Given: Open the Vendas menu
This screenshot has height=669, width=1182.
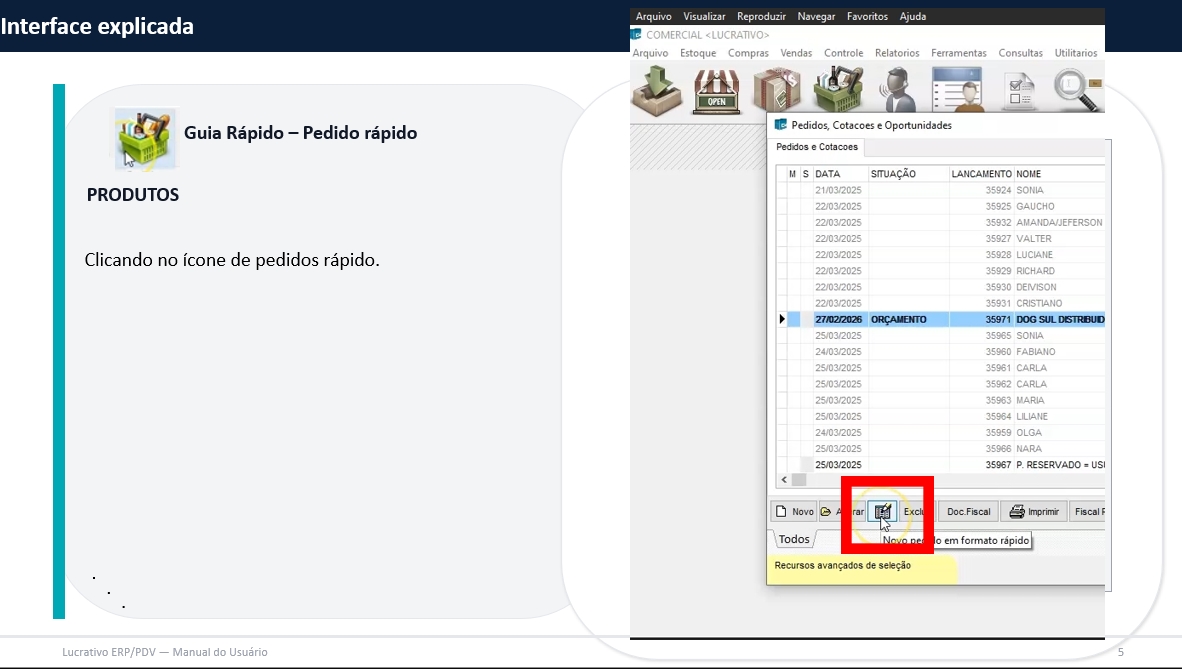Looking at the screenshot, I should point(796,53).
